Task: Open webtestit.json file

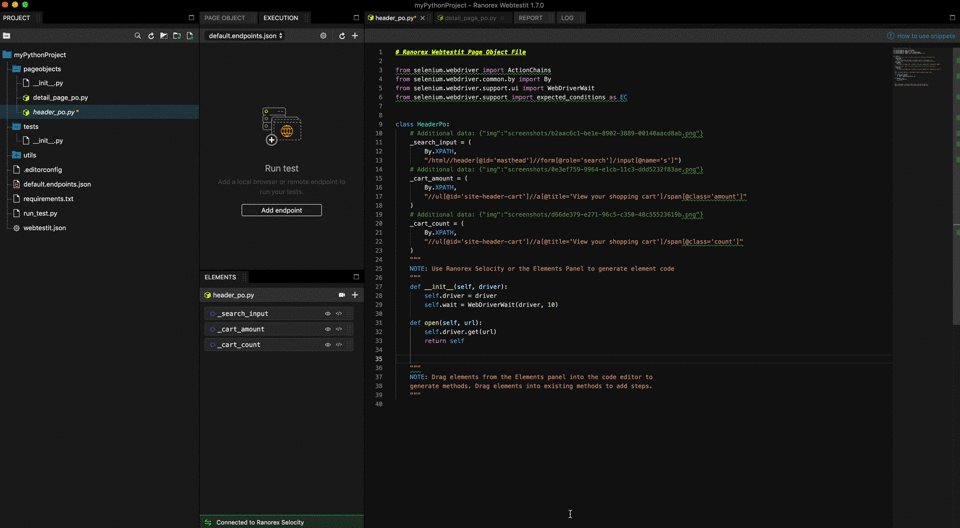Action: pos(45,228)
